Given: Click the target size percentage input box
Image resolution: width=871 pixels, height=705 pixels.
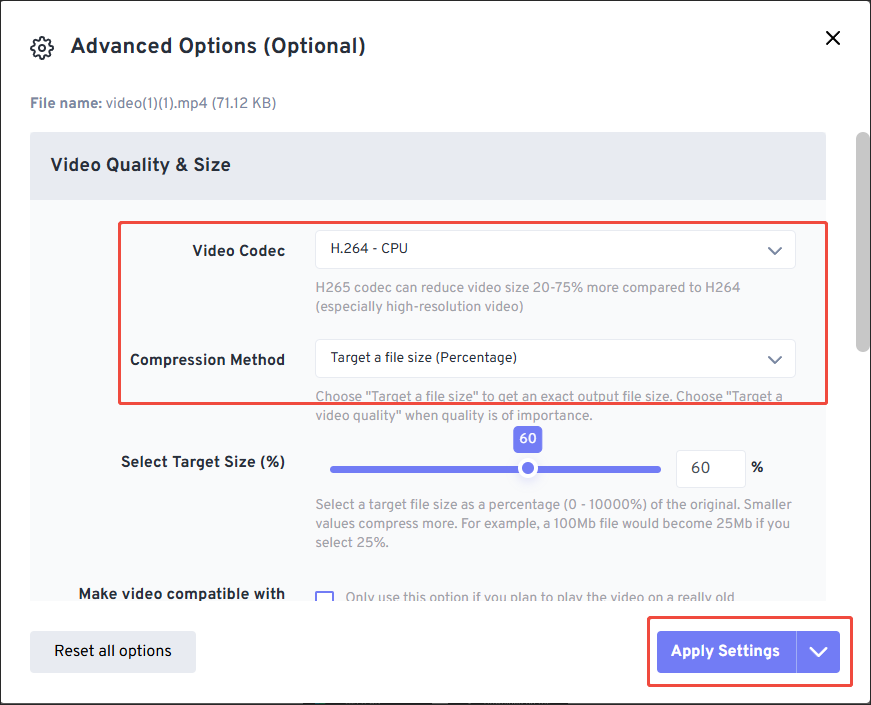Looking at the screenshot, I should click(710, 468).
